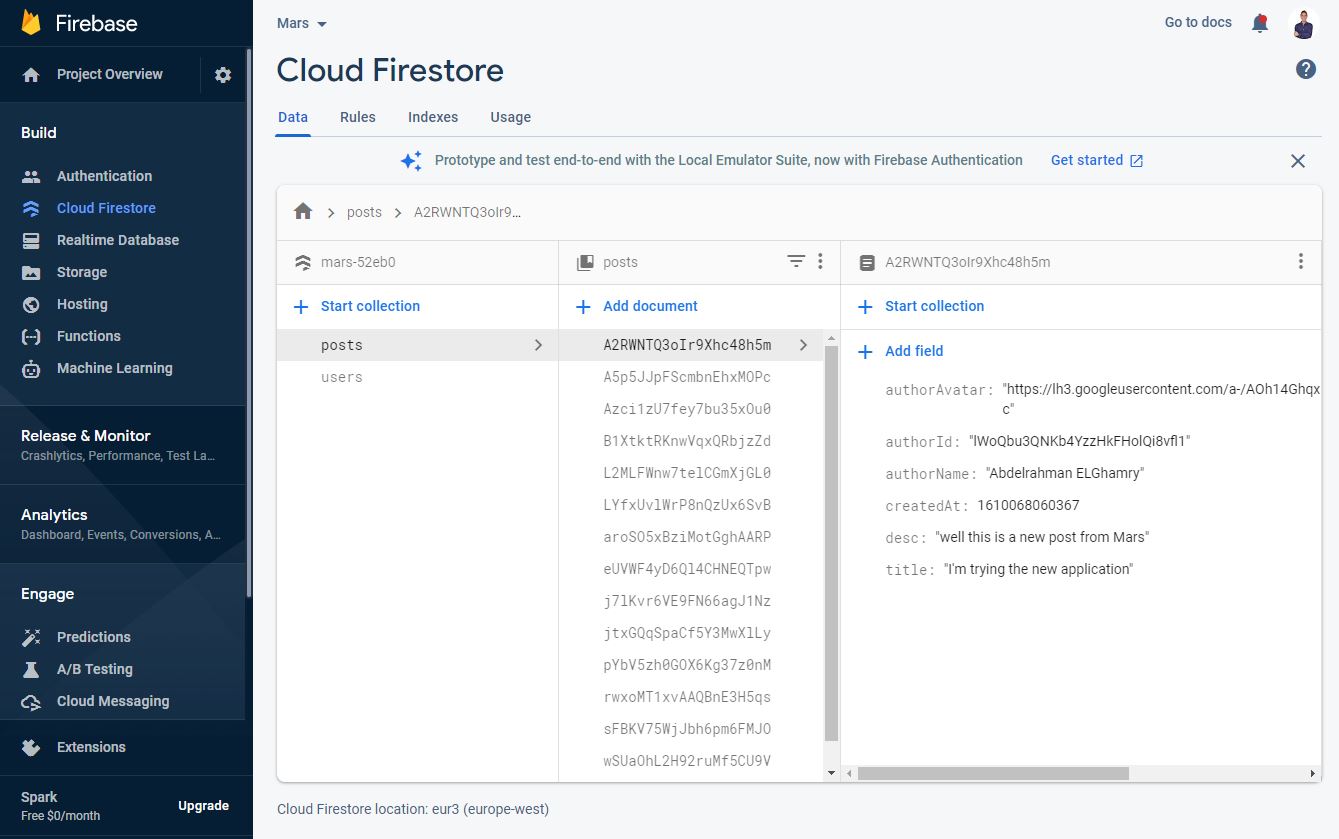The width and height of the screenshot is (1339, 839).
Task: Click the createdAt value 1610068060367
Action: click(1028, 505)
